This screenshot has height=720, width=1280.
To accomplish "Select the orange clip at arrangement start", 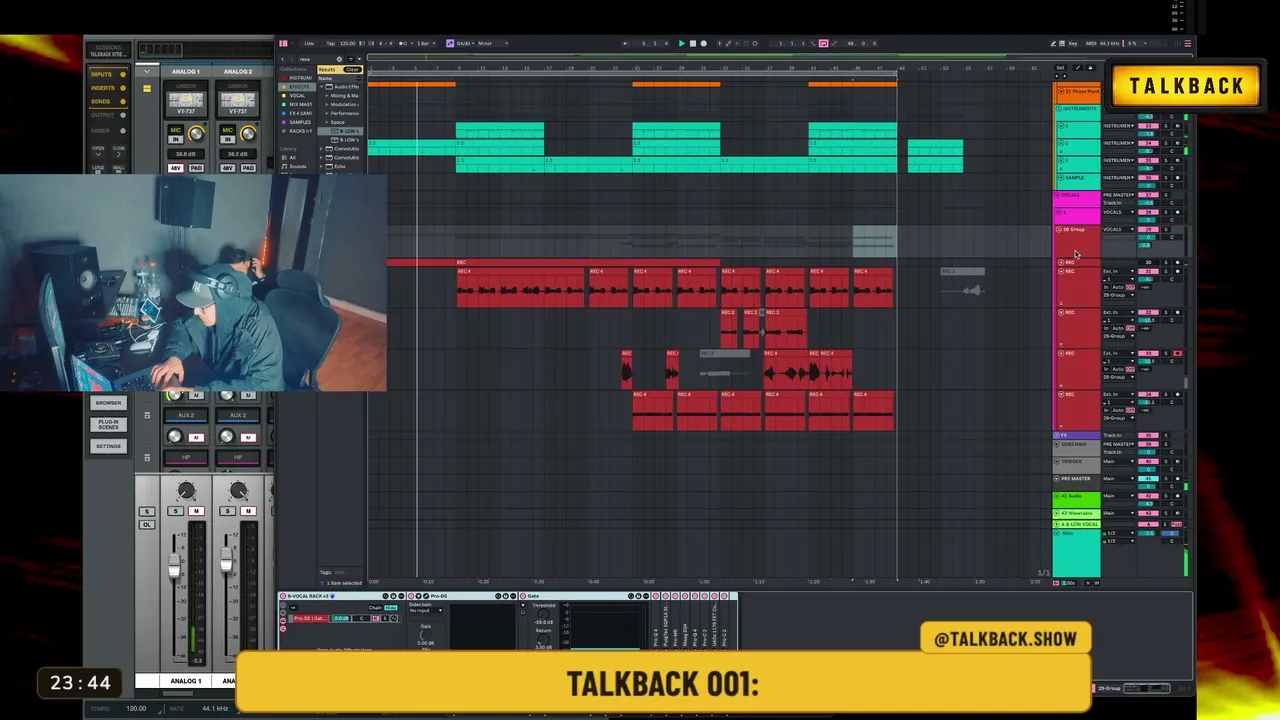I will [412, 84].
